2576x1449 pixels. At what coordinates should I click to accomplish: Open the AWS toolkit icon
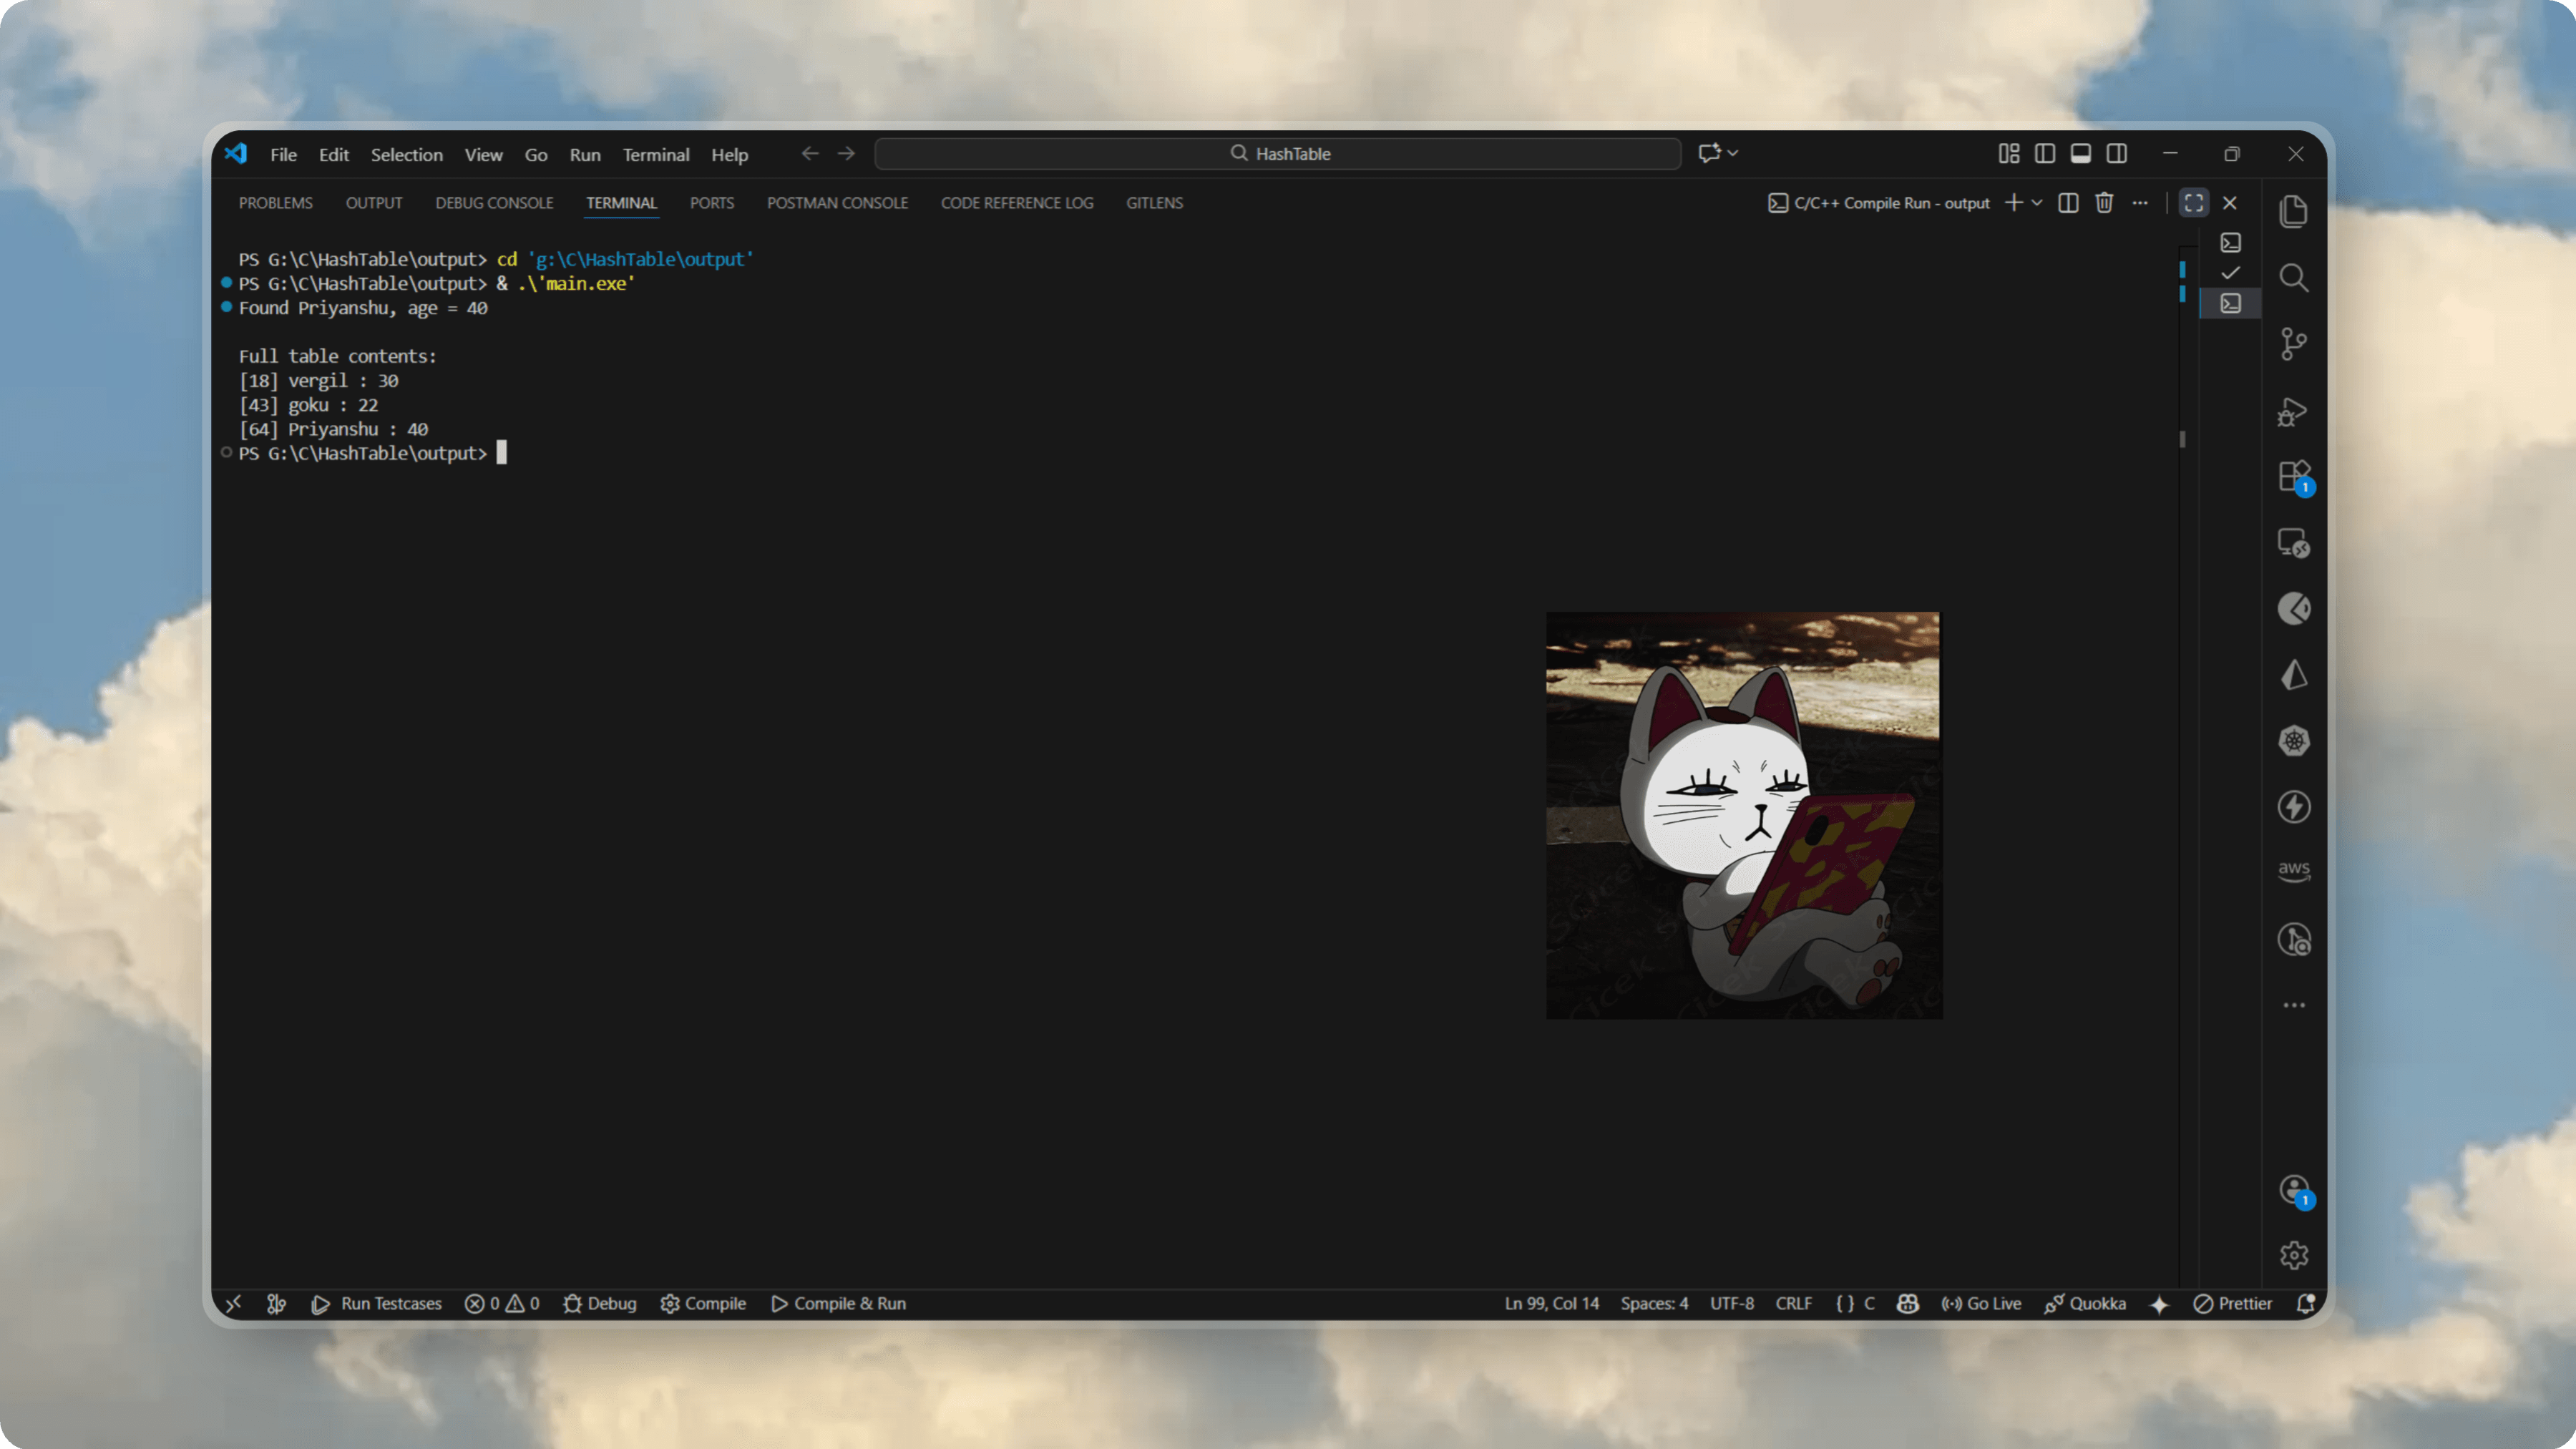coord(2293,870)
